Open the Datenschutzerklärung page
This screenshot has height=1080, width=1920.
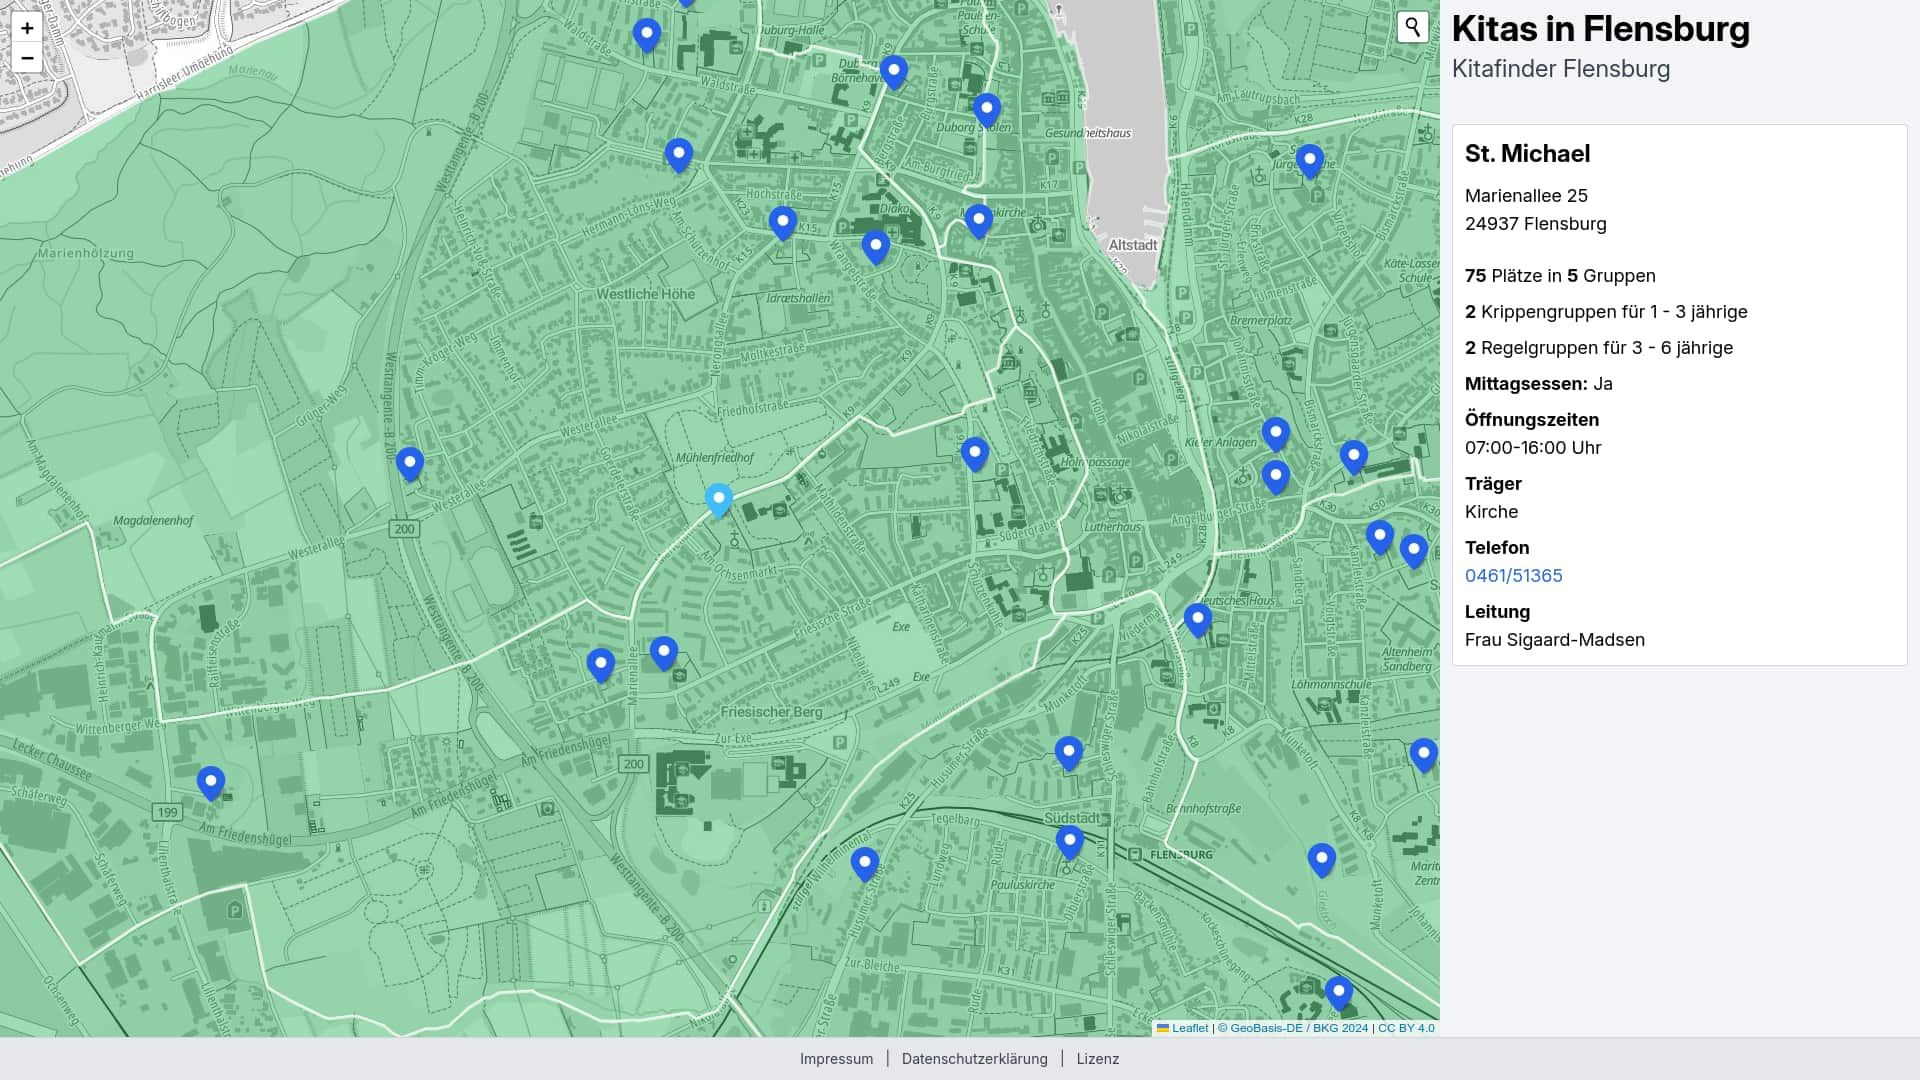pos(975,1058)
